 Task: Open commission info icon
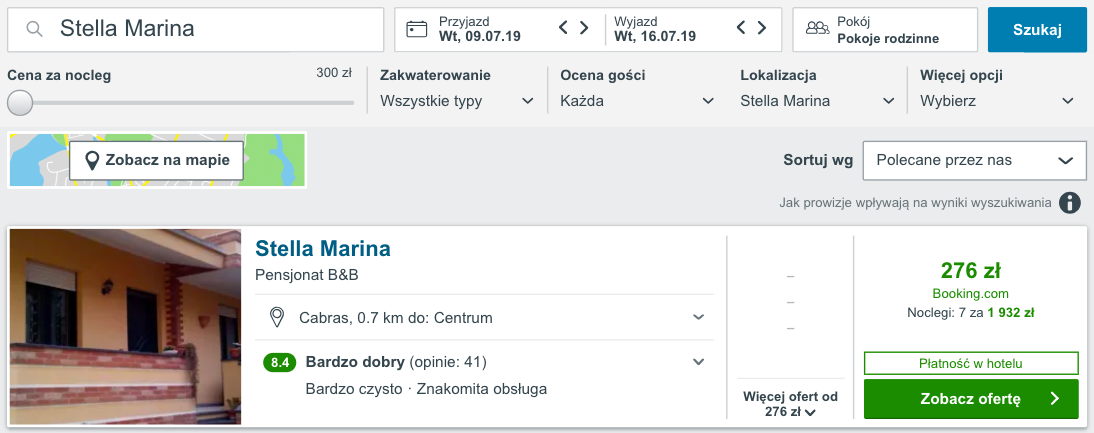coord(1070,203)
